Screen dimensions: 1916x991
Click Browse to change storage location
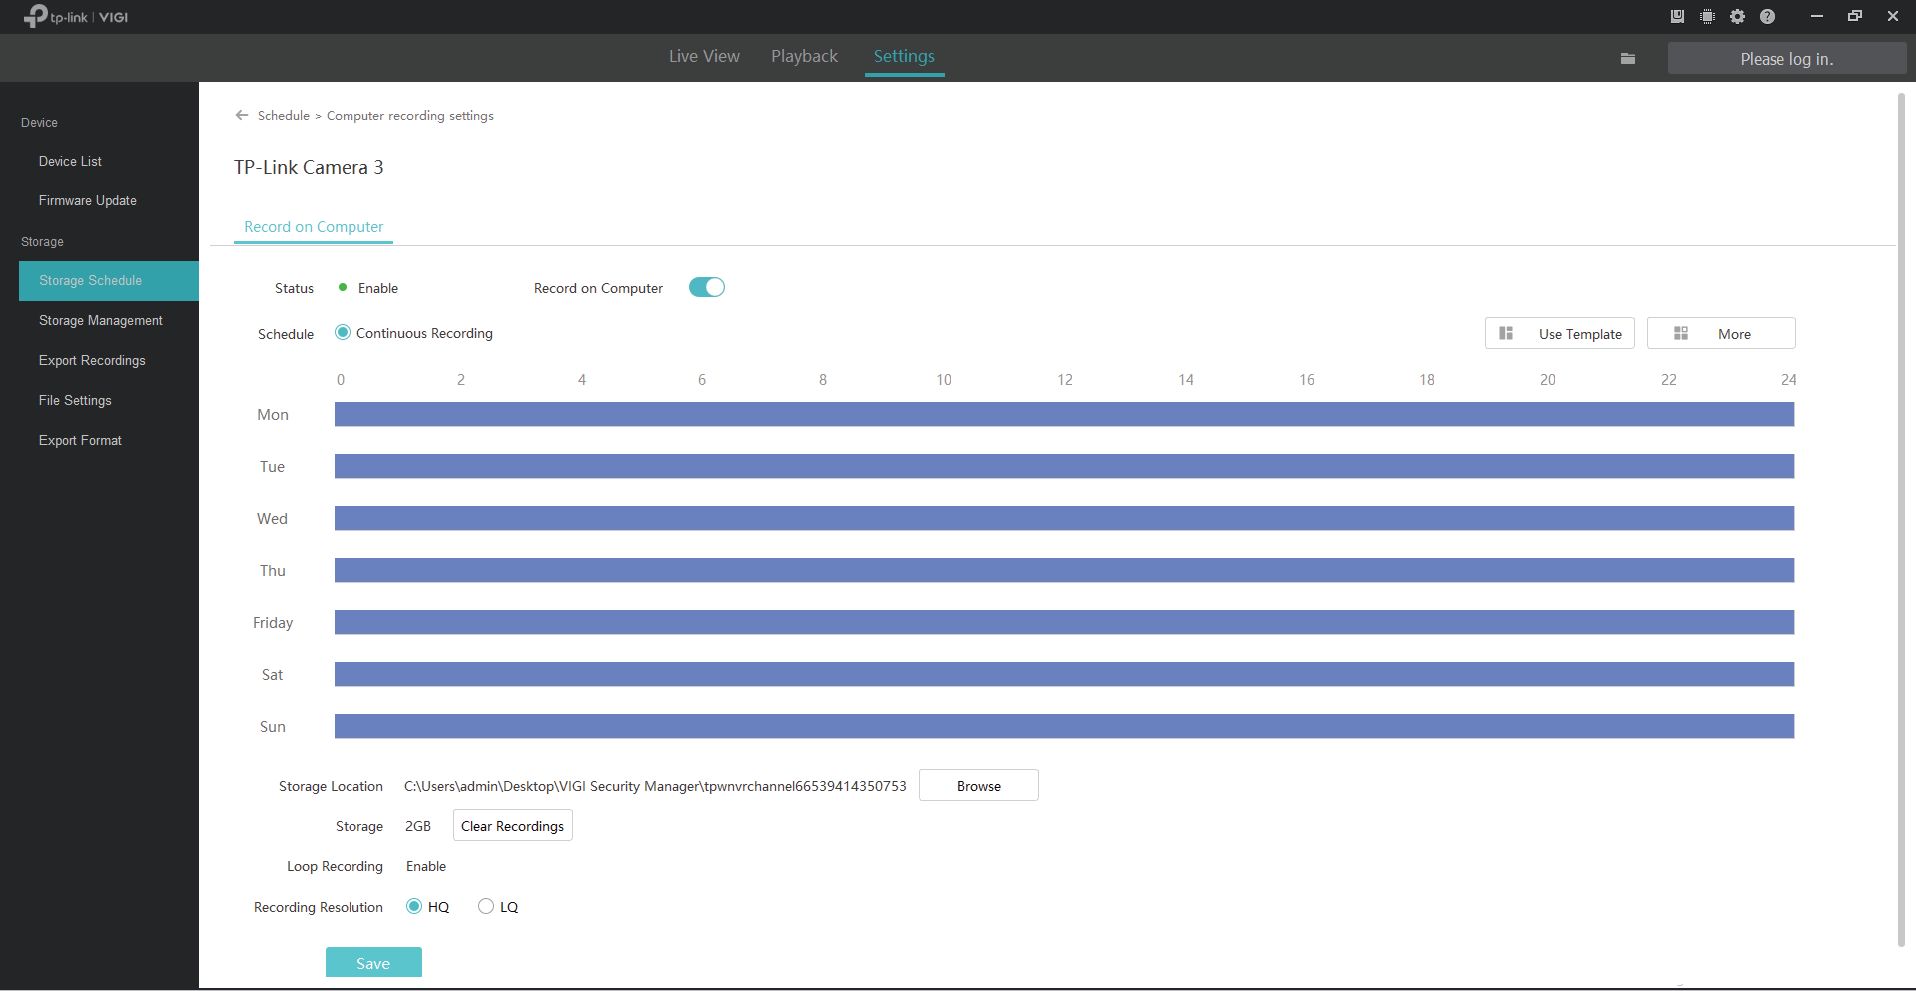978,786
